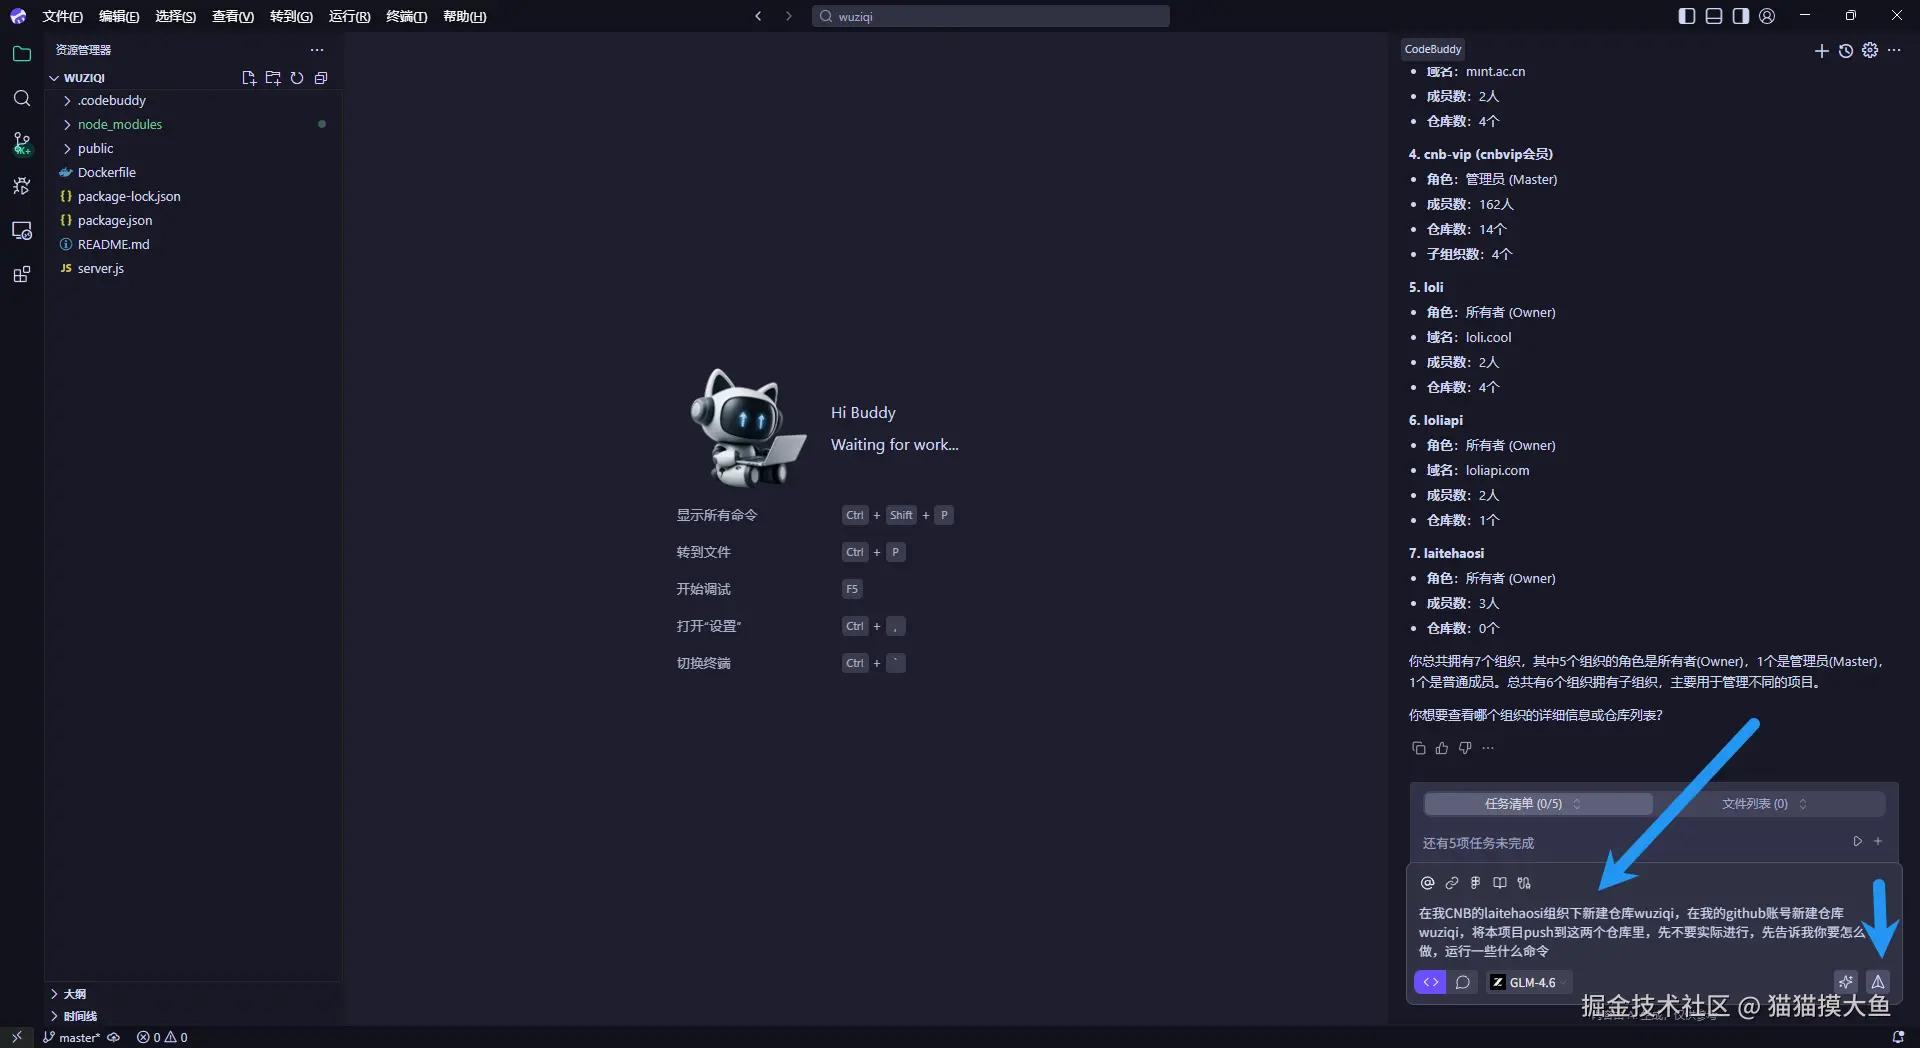
Task: Click remote window indicator in status bar
Action: tap(16, 1038)
